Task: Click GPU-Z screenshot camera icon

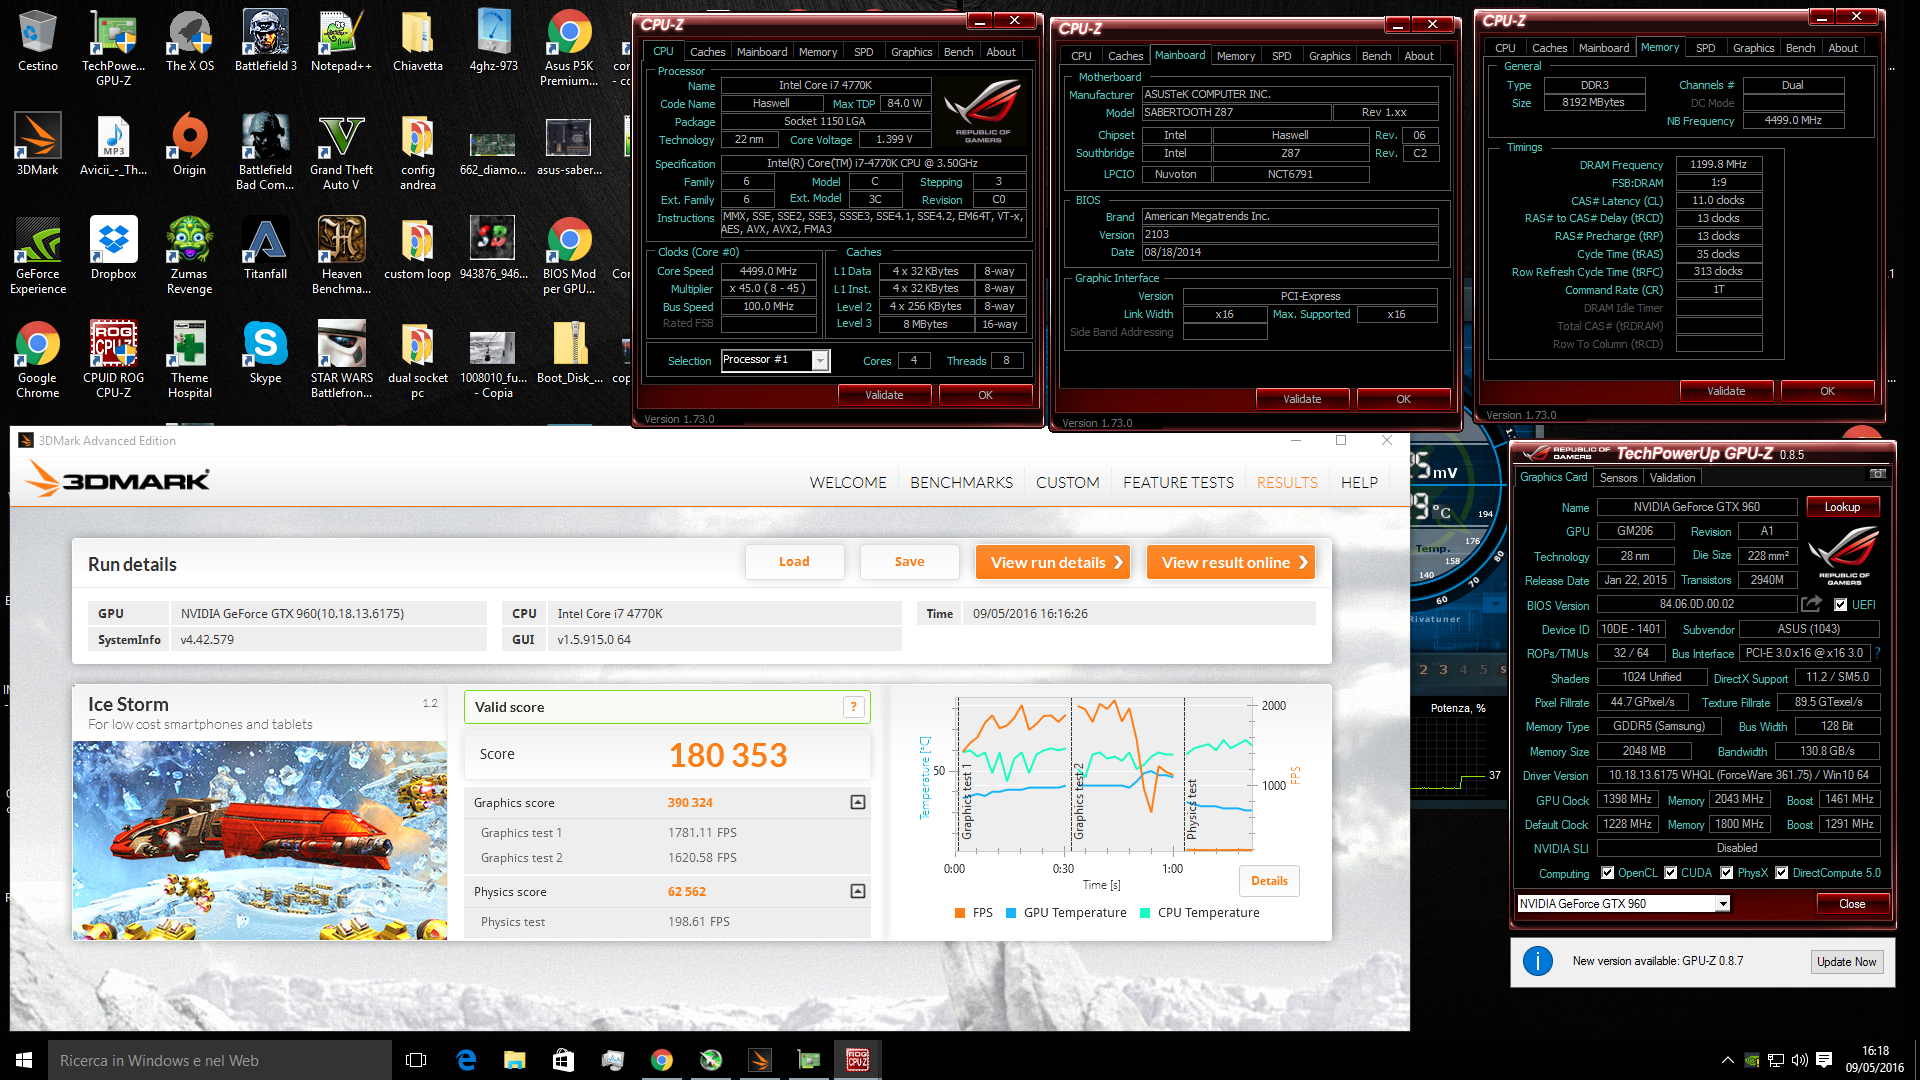Action: [x=1877, y=475]
